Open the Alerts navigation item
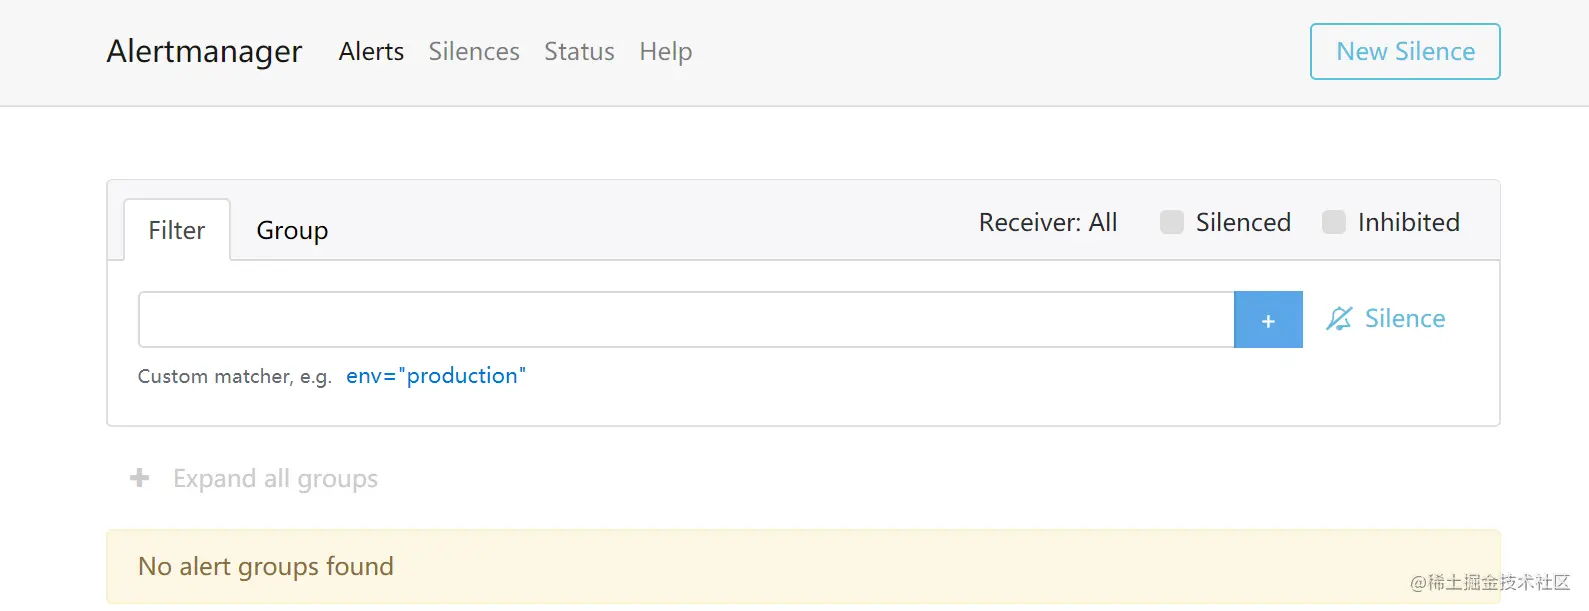This screenshot has width=1589, height=611. pos(371,51)
